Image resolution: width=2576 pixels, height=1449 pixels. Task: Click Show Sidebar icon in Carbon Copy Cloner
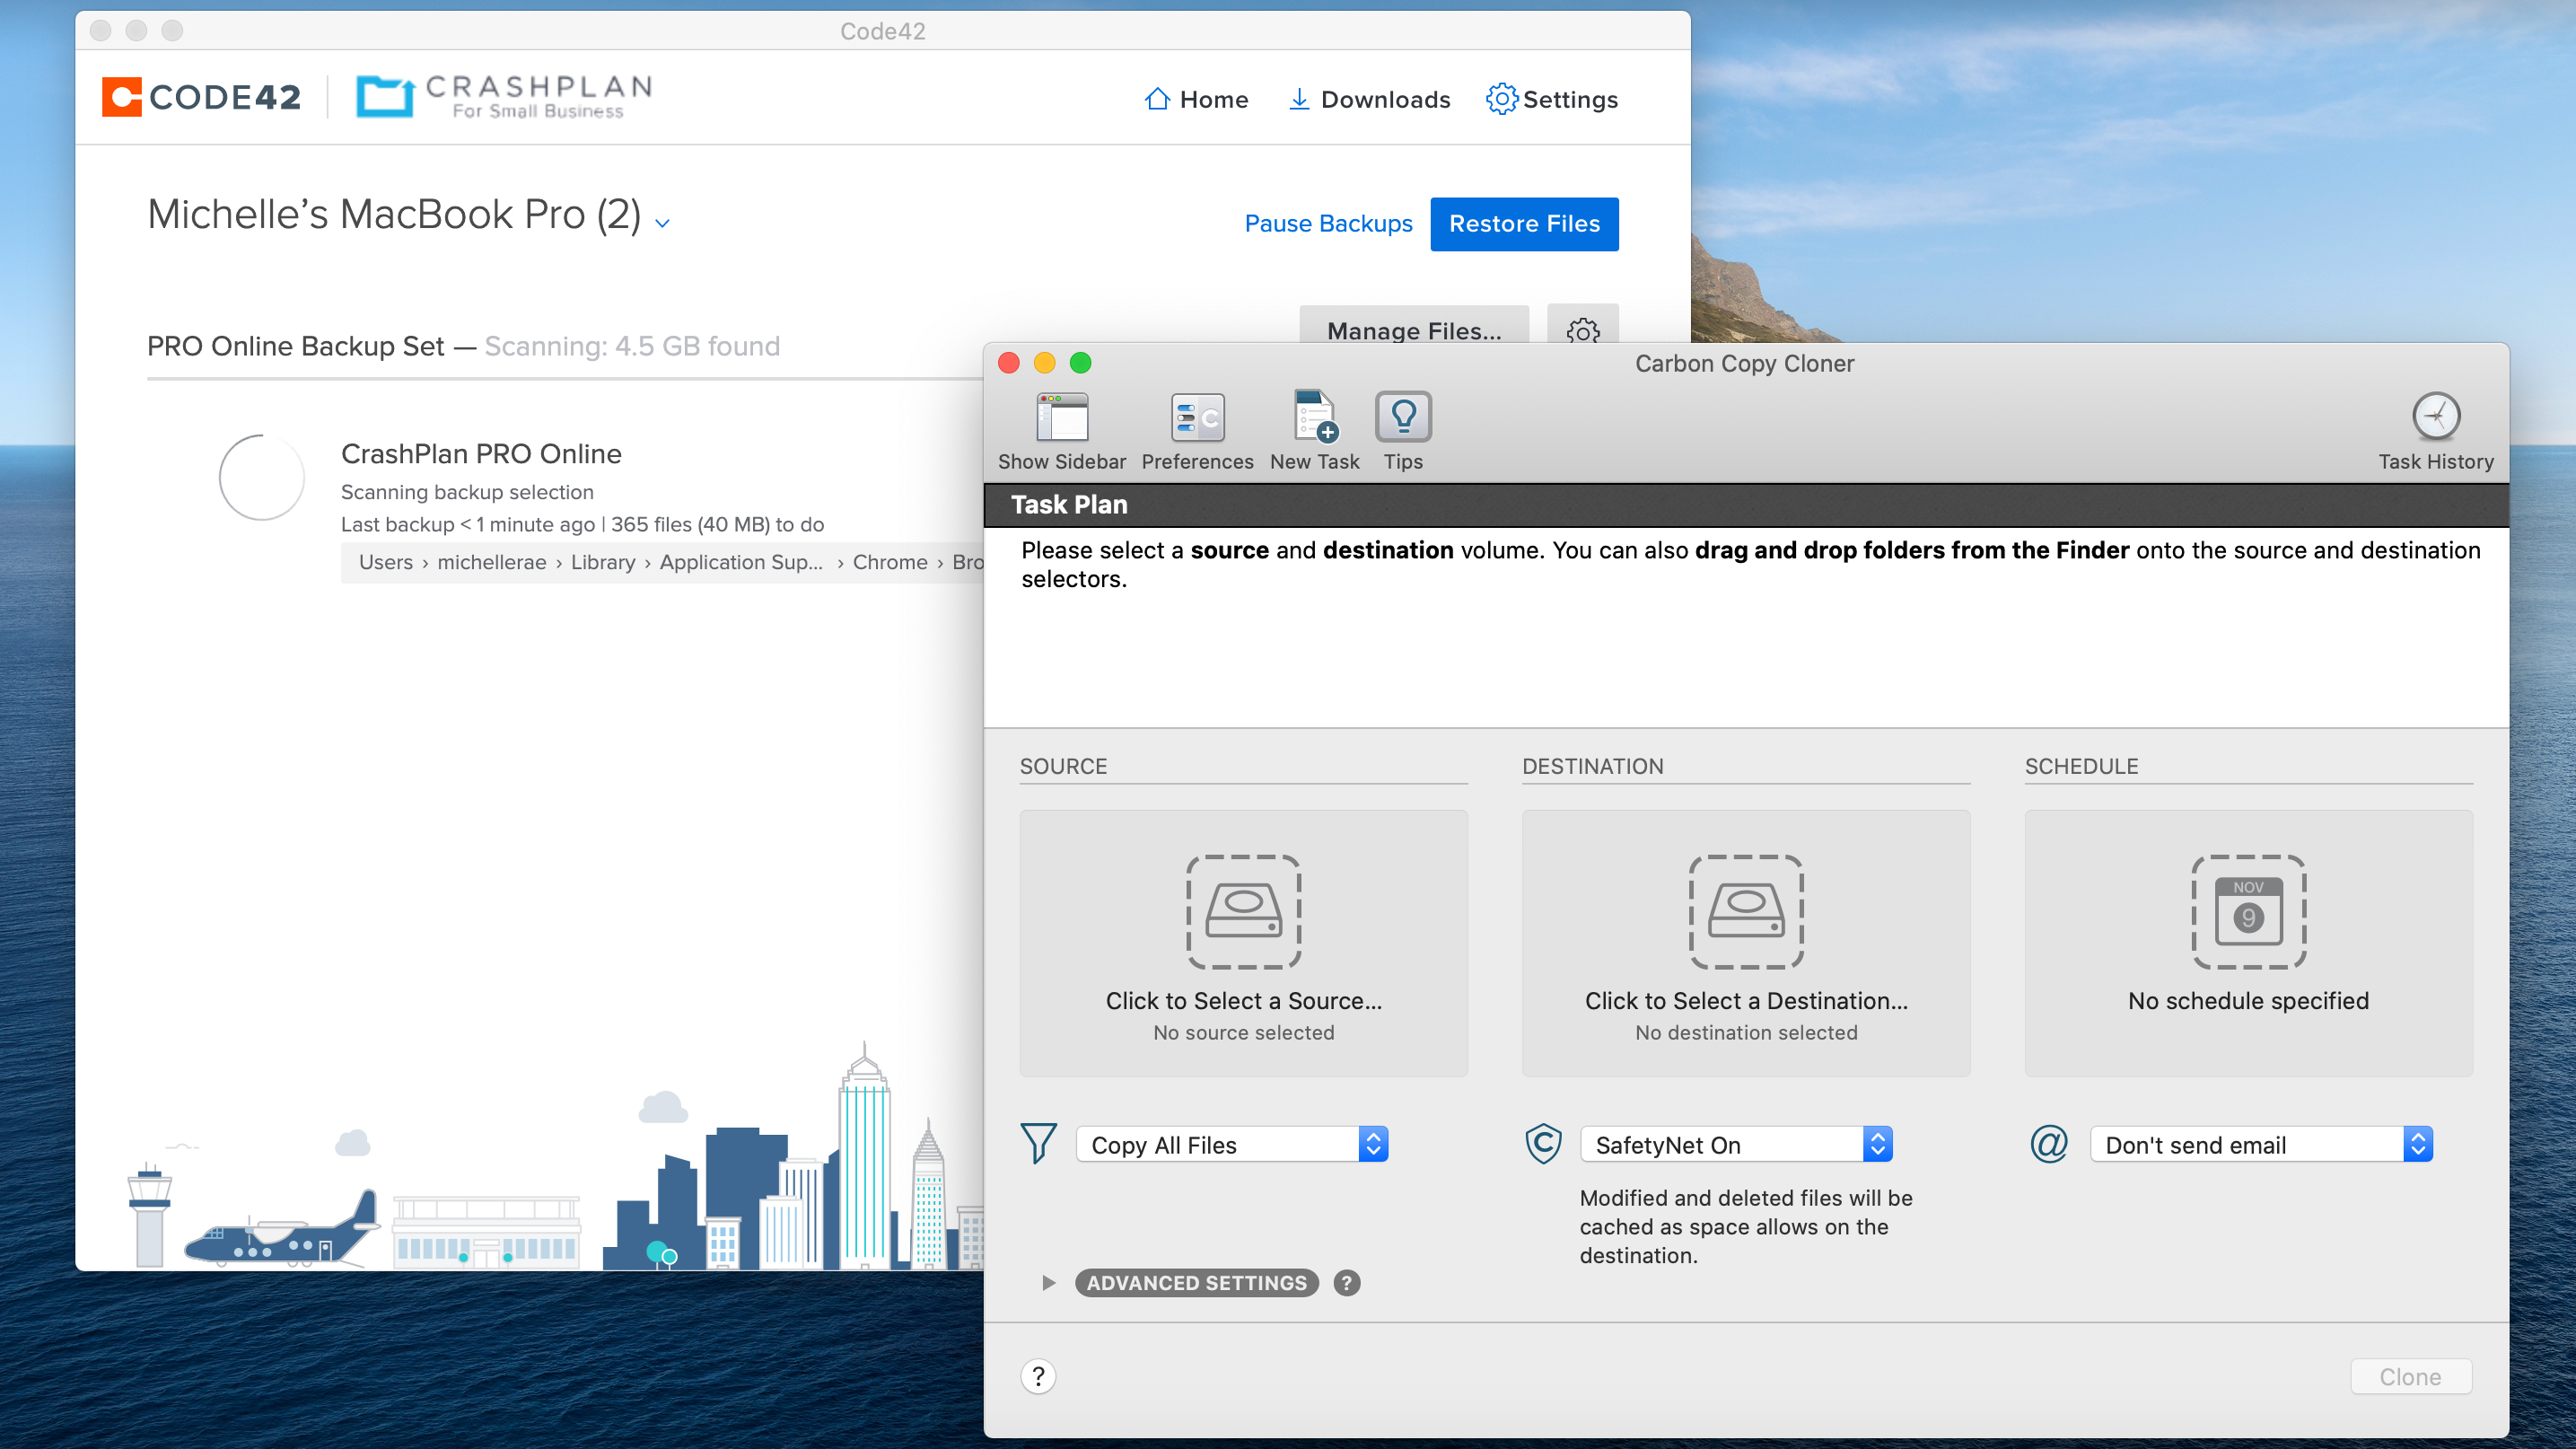click(1061, 417)
